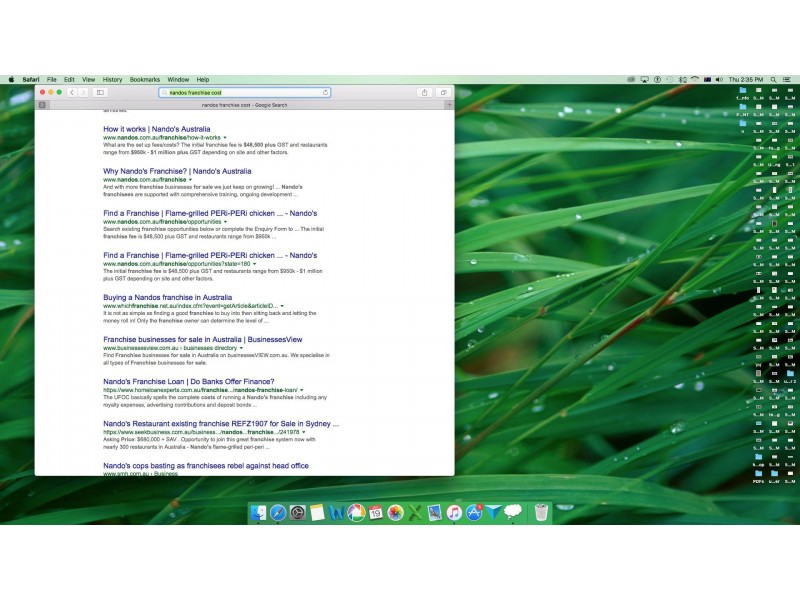
Task: Open the History menu
Action: [x=112, y=79]
